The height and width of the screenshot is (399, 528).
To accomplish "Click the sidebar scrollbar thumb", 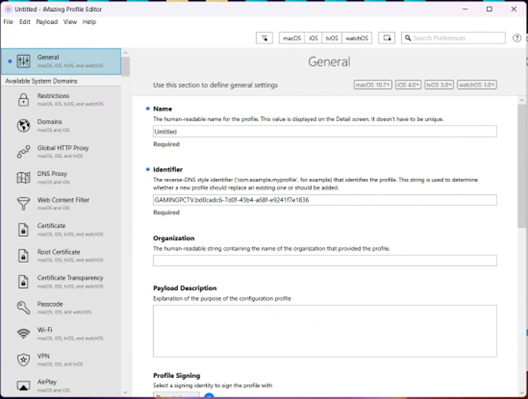I will click(x=125, y=67).
